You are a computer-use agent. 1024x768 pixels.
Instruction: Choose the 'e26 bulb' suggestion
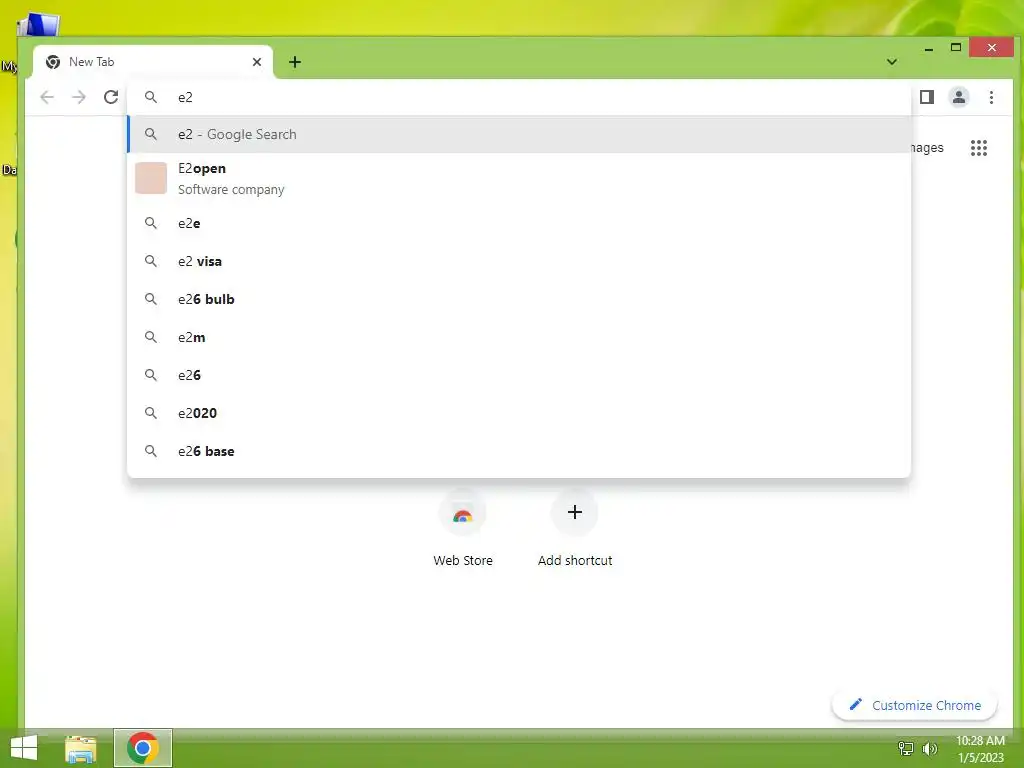point(519,299)
